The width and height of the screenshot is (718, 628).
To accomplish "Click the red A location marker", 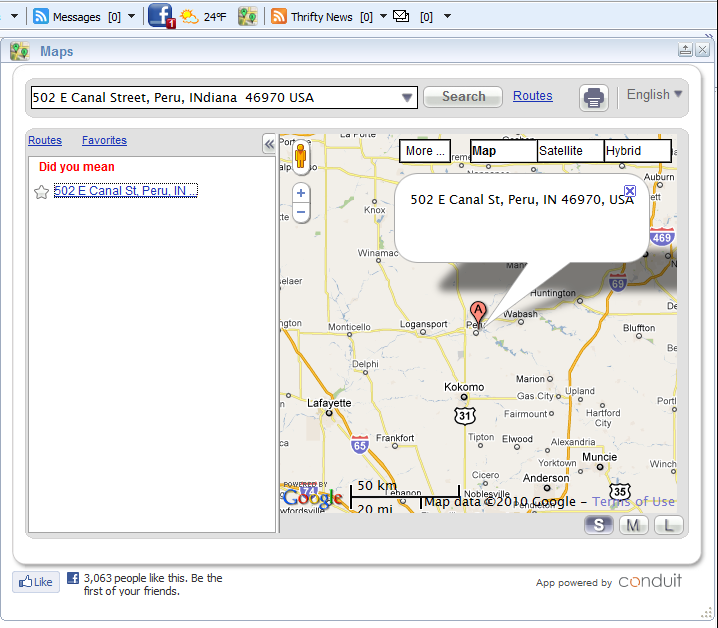I will click(x=478, y=314).
